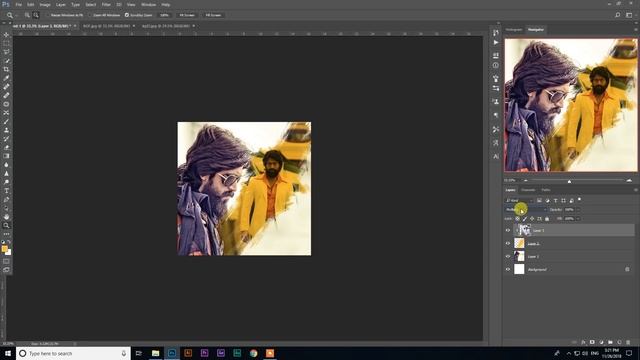Select the Eraser tool
The height and width of the screenshot is (360, 640).
(x=6, y=147)
